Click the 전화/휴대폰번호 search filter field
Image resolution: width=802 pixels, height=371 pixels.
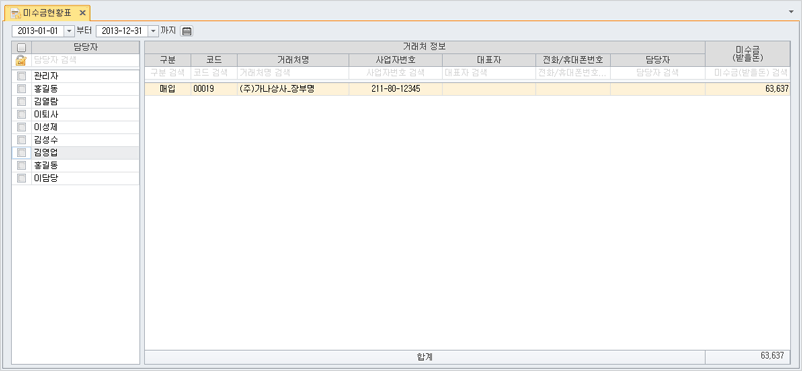point(573,73)
